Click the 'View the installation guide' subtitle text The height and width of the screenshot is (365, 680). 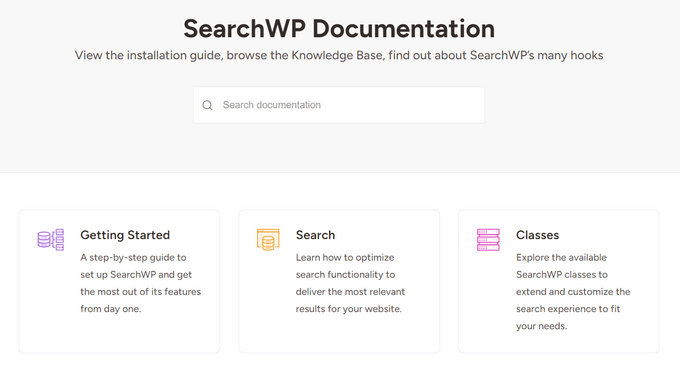pyautogui.click(x=339, y=55)
